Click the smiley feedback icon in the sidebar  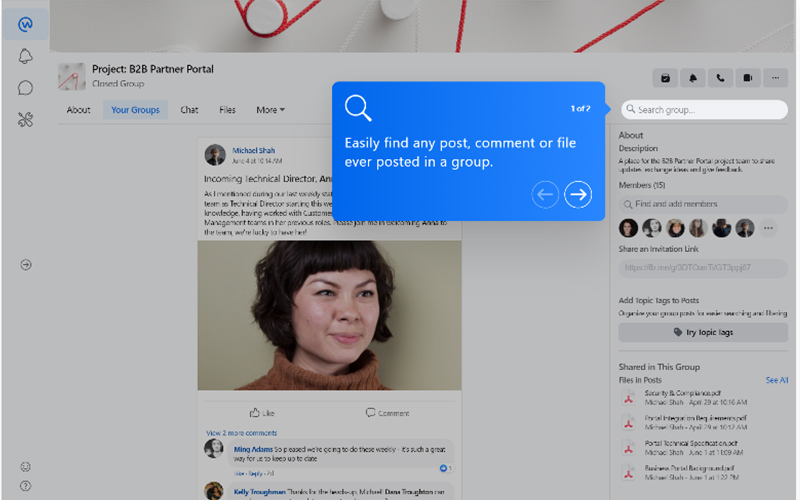pos(26,466)
